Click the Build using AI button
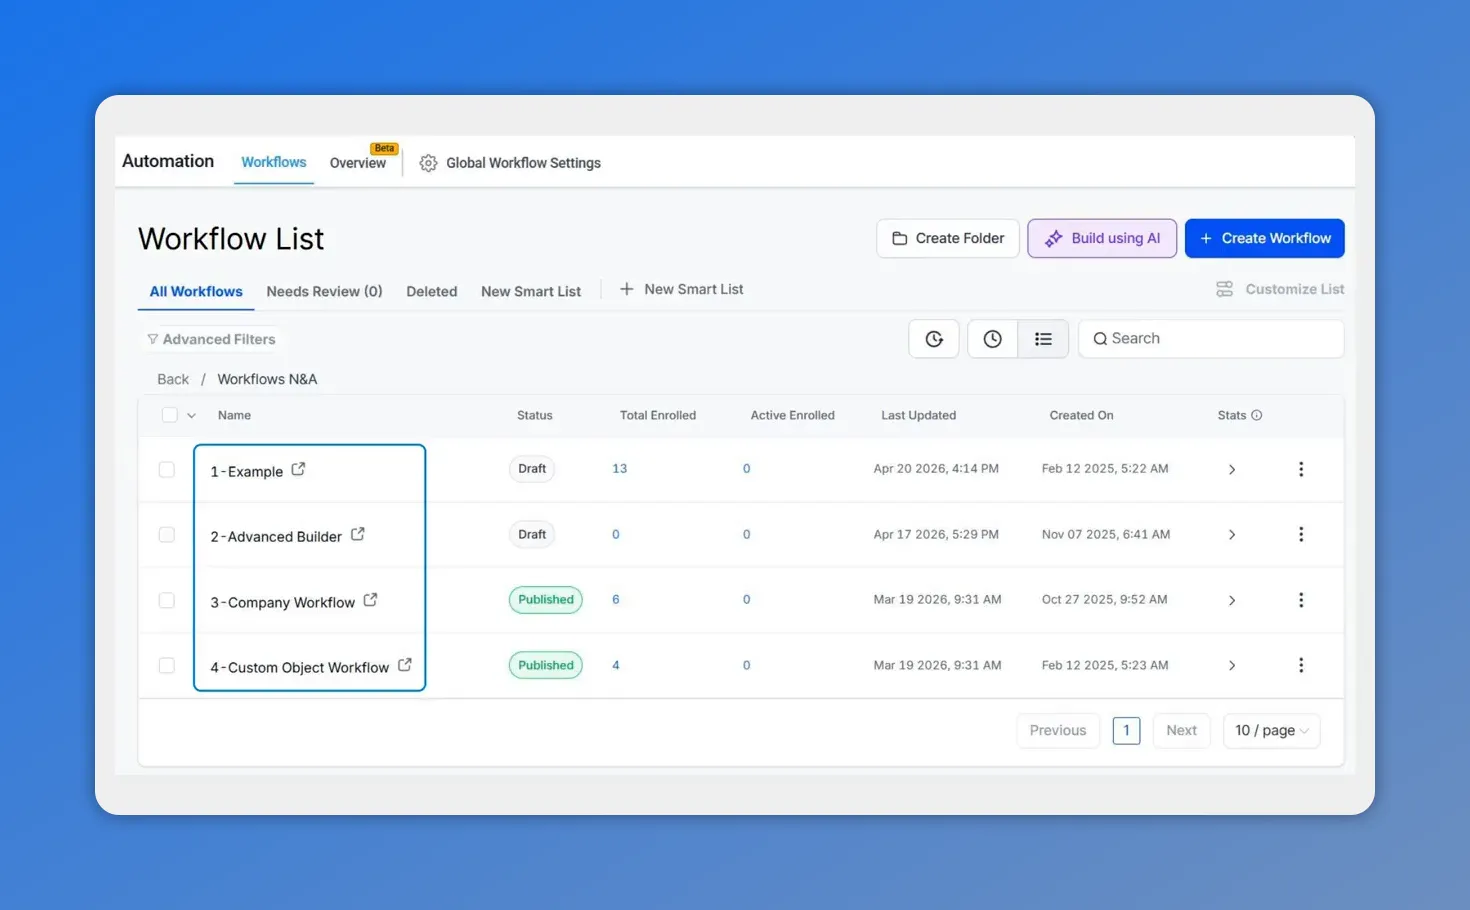The height and width of the screenshot is (910, 1470). [1101, 238]
